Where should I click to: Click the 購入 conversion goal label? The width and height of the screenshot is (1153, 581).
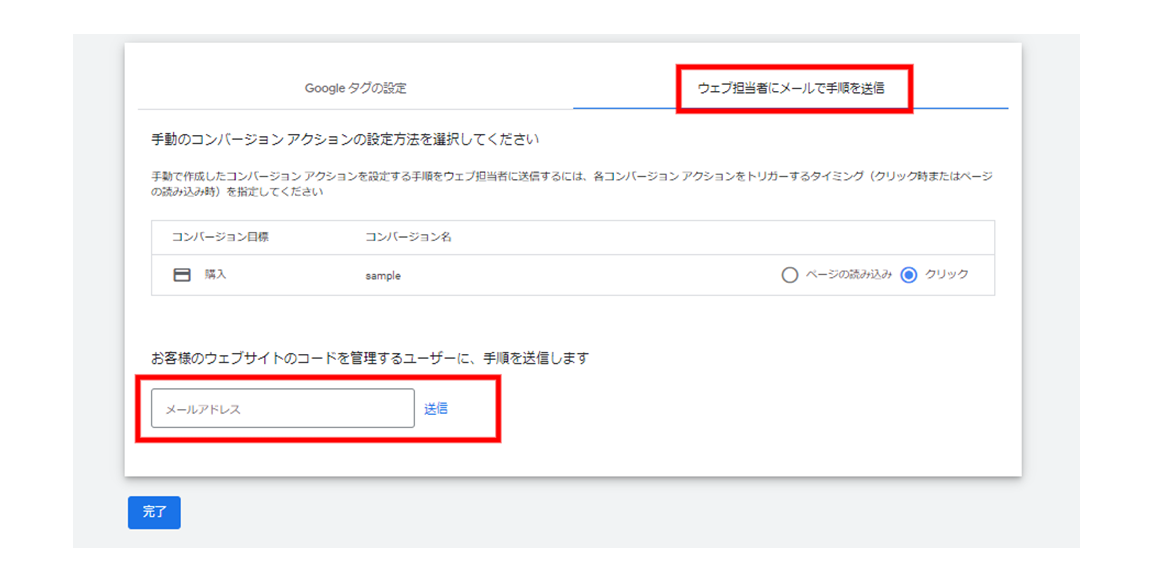pyautogui.click(x=216, y=274)
